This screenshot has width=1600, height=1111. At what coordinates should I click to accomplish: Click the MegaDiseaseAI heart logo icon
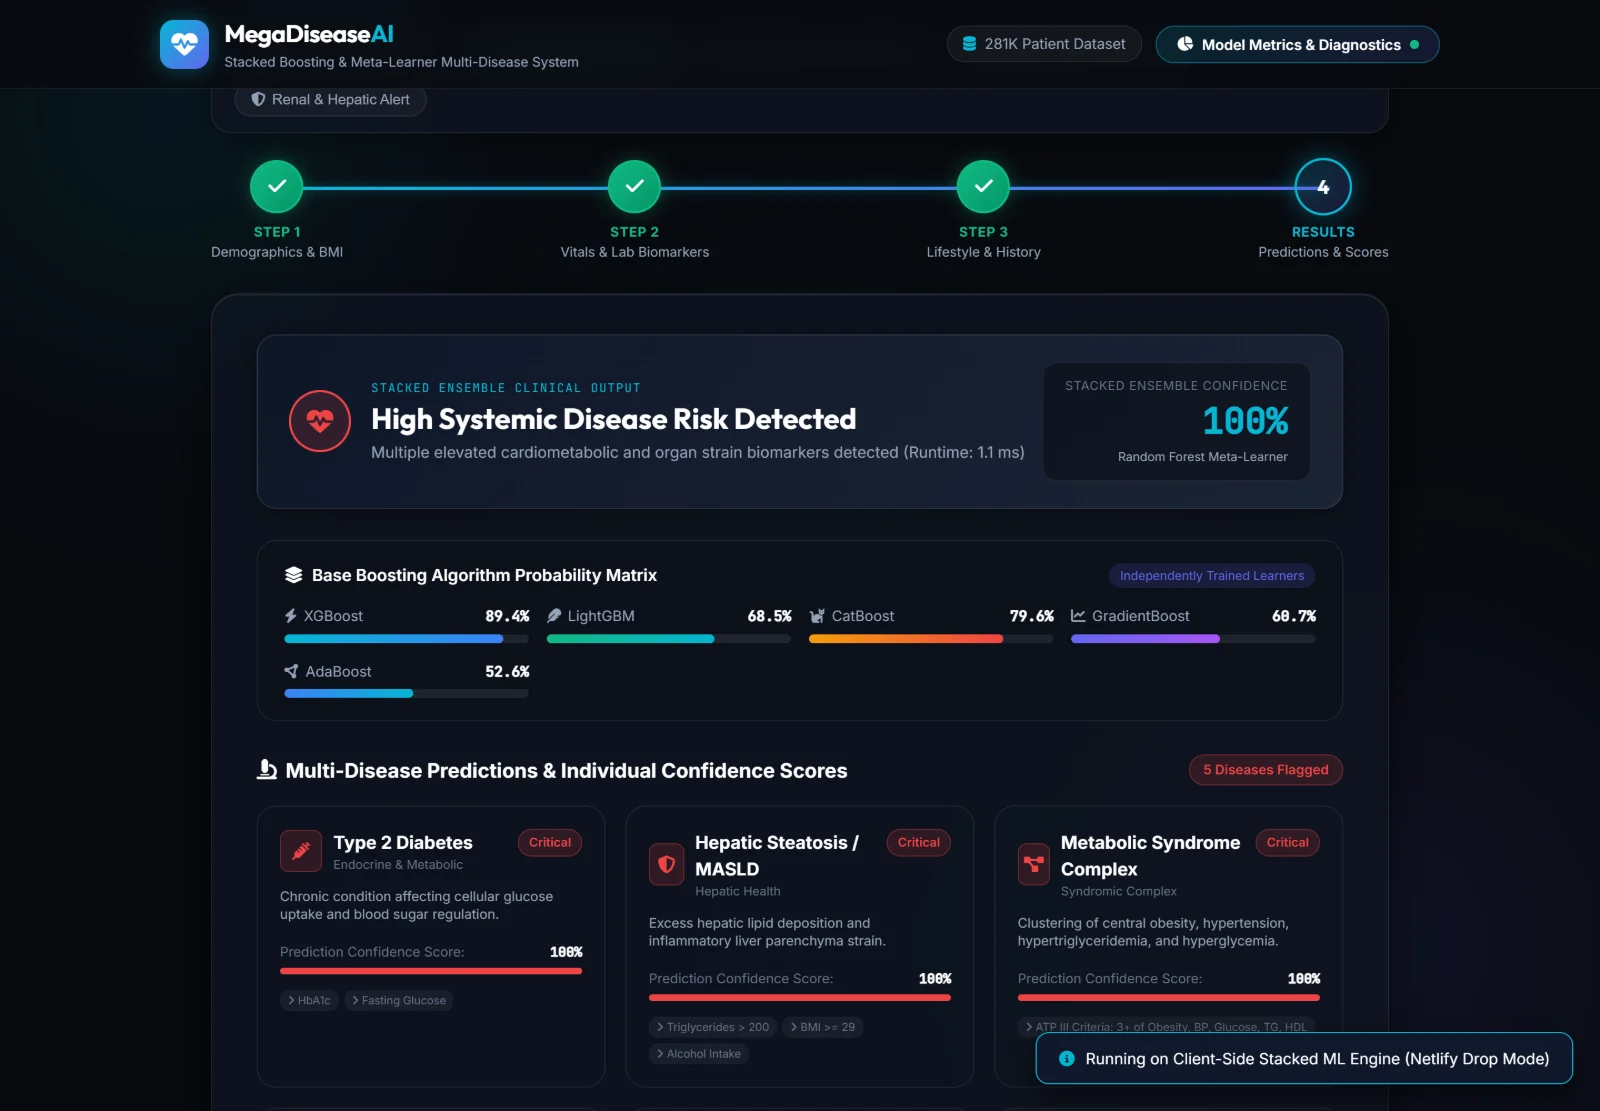click(184, 44)
